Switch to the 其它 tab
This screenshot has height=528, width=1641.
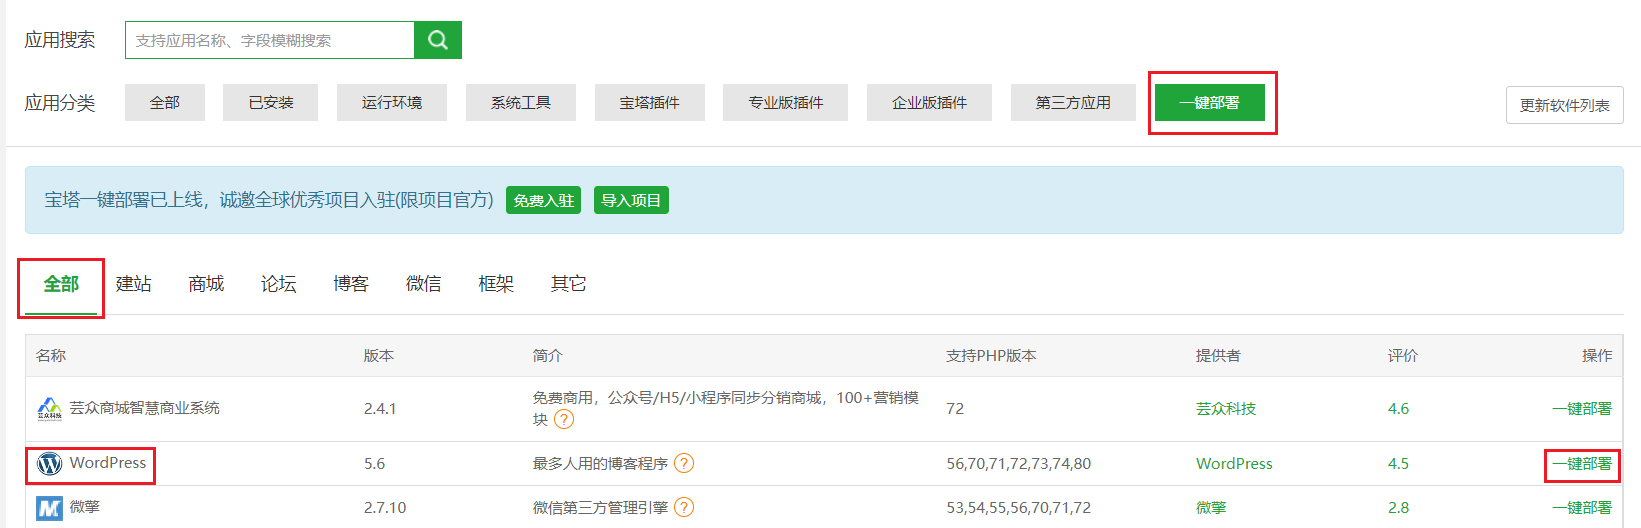coord(569,284)
